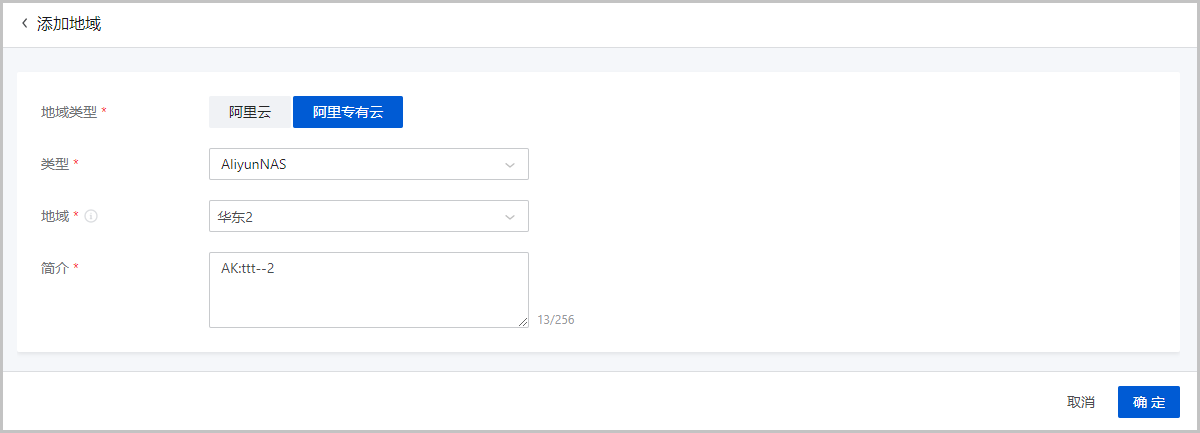
Task: Grab the textarea resize handle corner
Action: 522,321
